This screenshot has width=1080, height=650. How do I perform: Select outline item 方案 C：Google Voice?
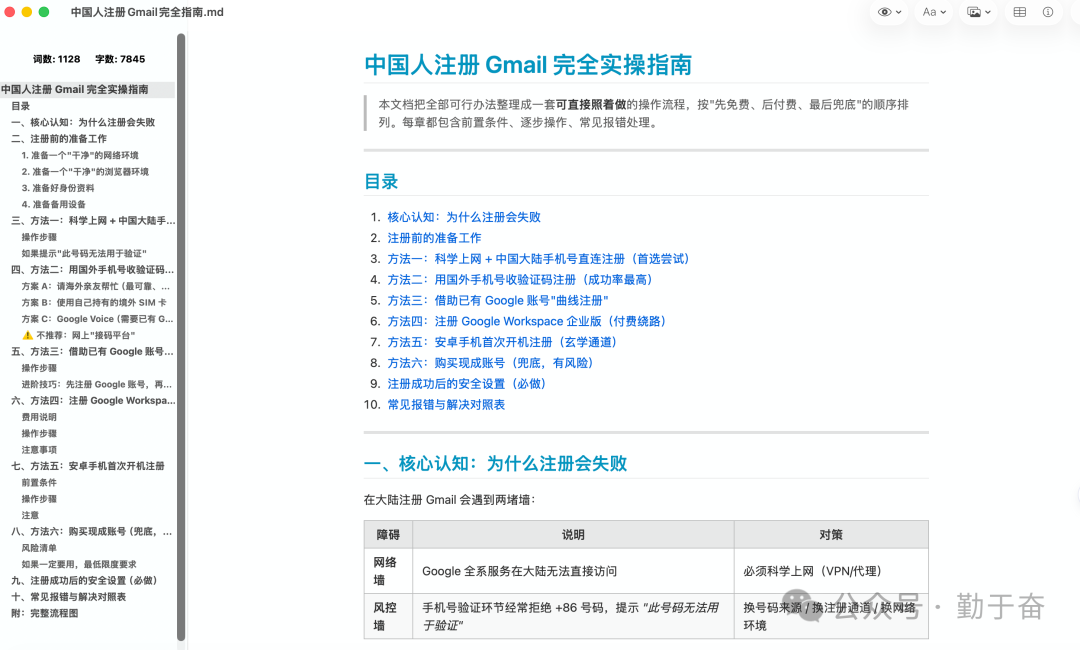point(97,319)
